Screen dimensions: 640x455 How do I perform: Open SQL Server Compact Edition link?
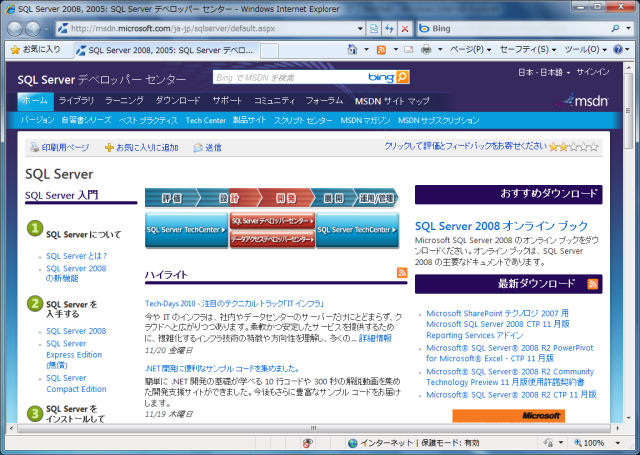(x=76, y=384)
